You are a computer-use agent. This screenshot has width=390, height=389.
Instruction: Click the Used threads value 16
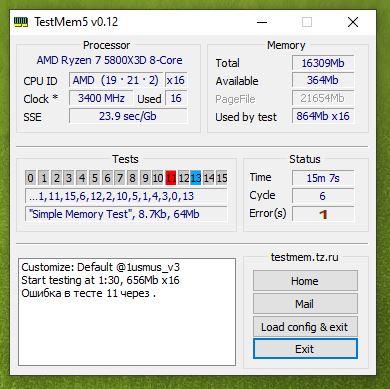[176, 98]
